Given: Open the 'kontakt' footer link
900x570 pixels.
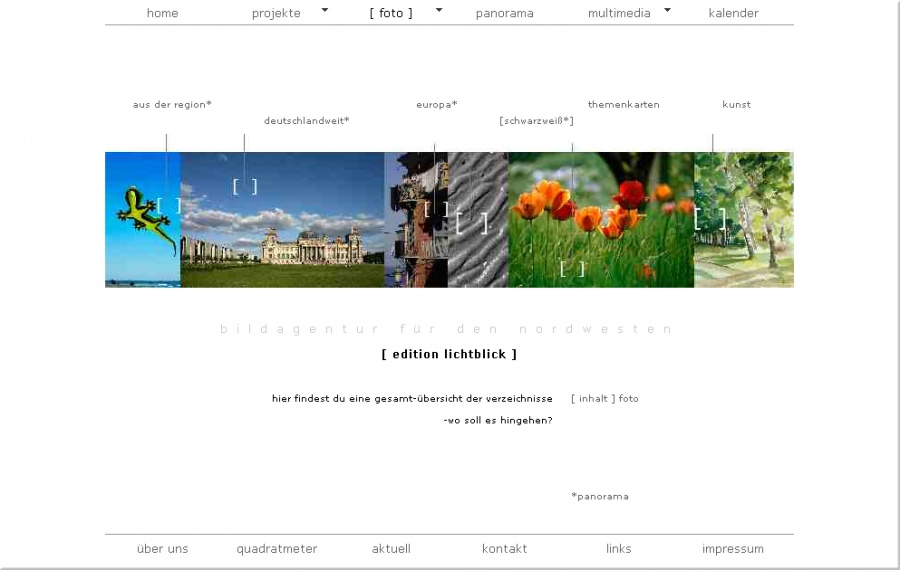Looking at the screenshot, I should [x=504, y=549].
